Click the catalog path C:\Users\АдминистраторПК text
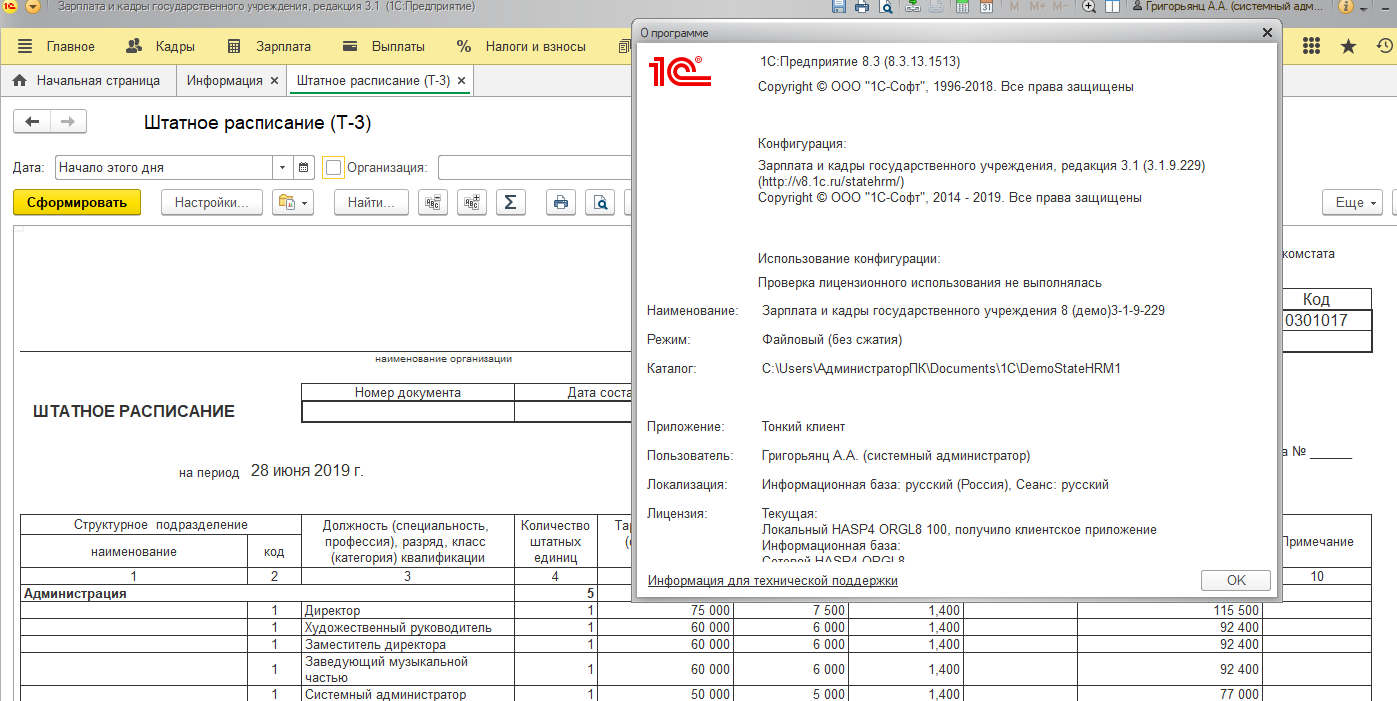Screen dimensions: 1397x701 [x=942, y=368]
